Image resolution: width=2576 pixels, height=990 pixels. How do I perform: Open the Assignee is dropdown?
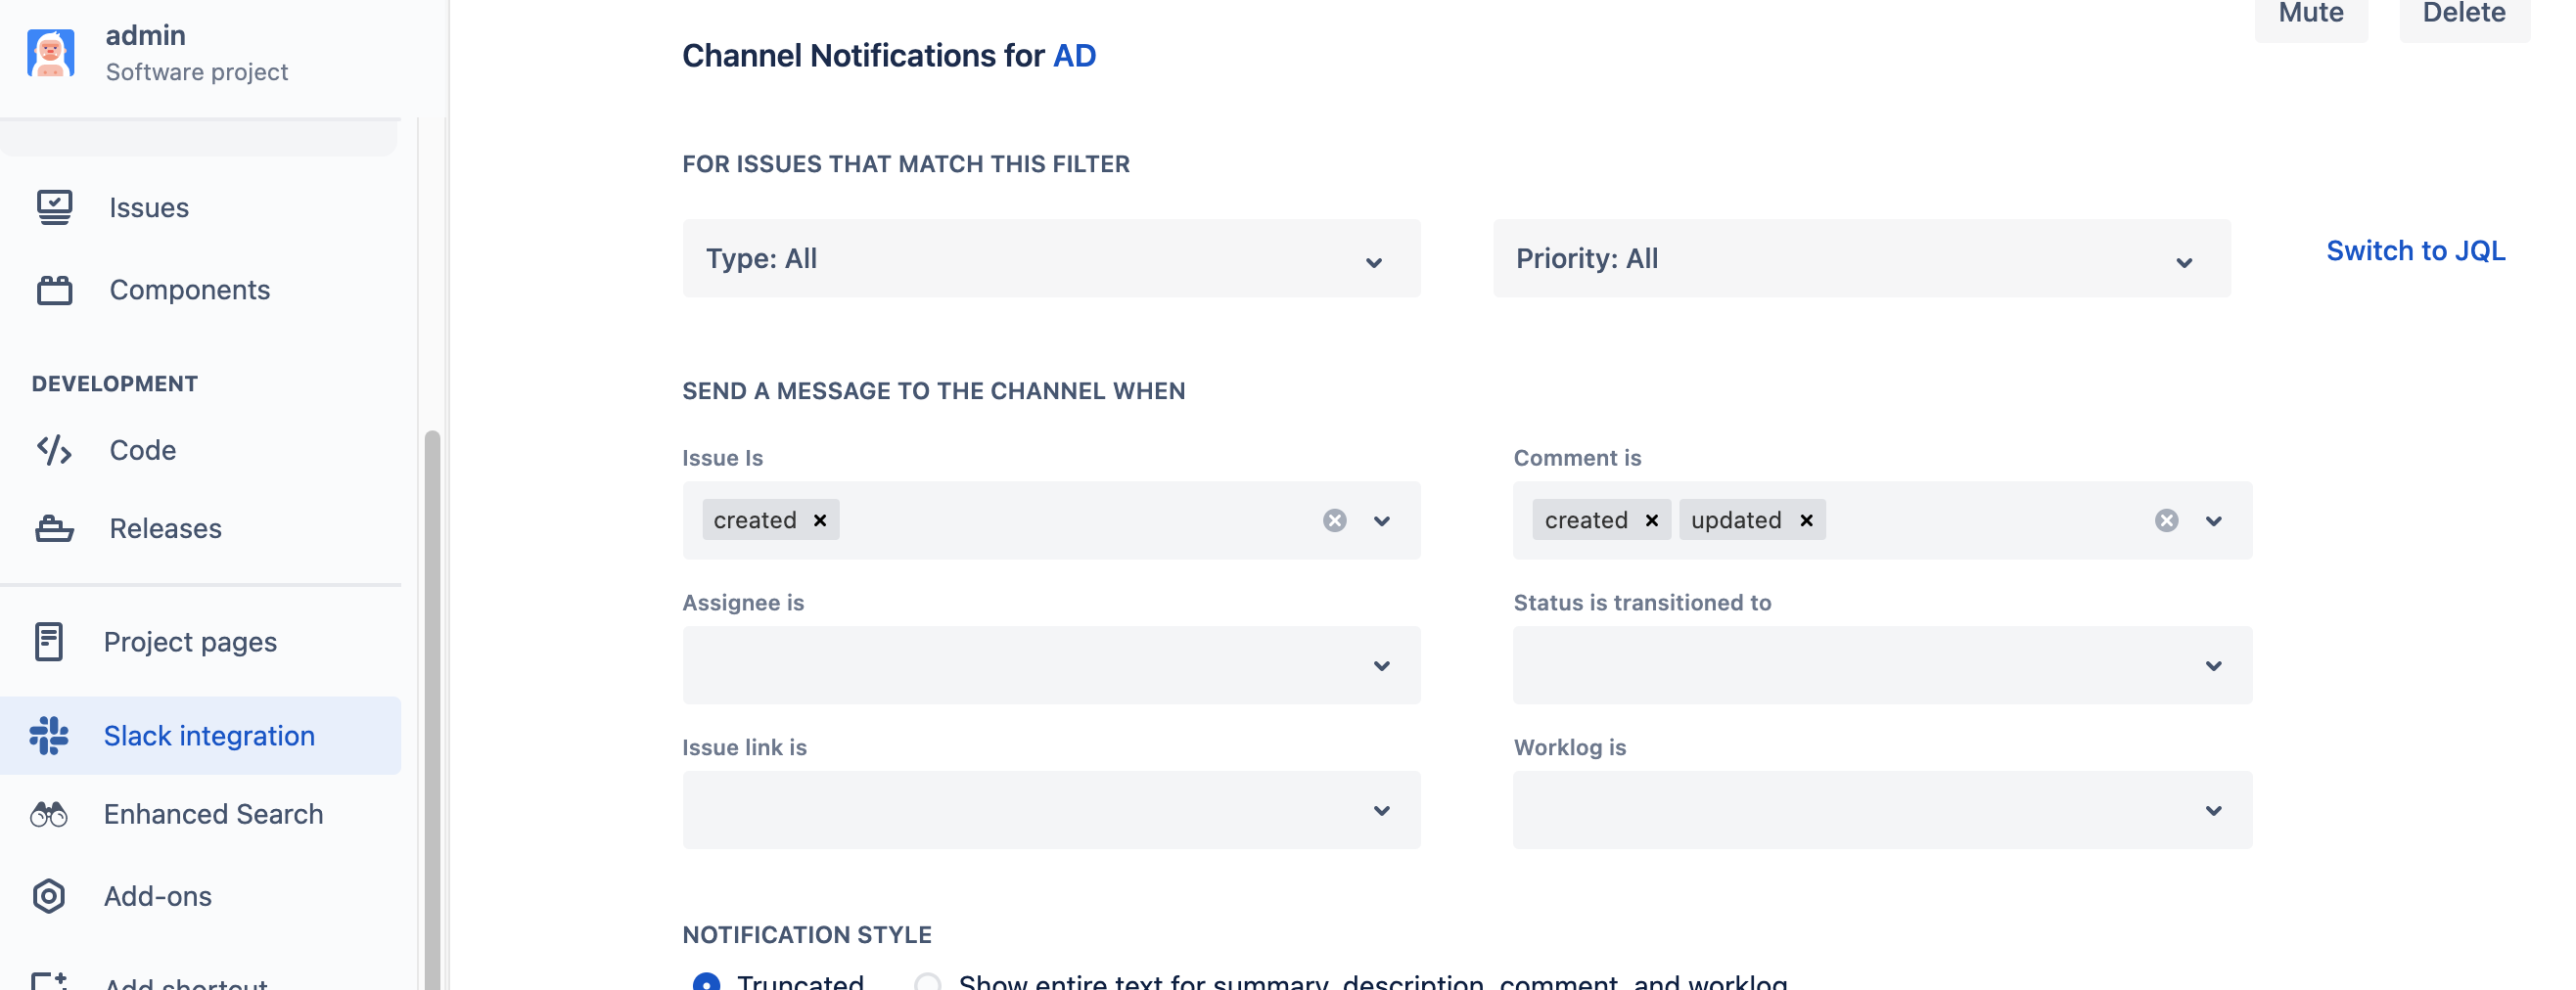click(1051, 666)
